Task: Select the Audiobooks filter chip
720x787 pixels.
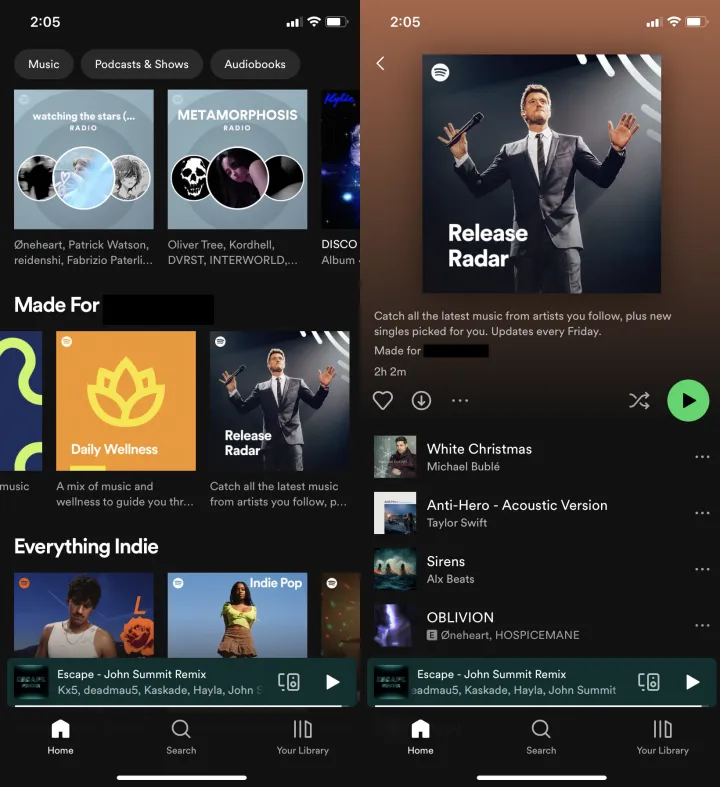Action: [x=255, y=64]
